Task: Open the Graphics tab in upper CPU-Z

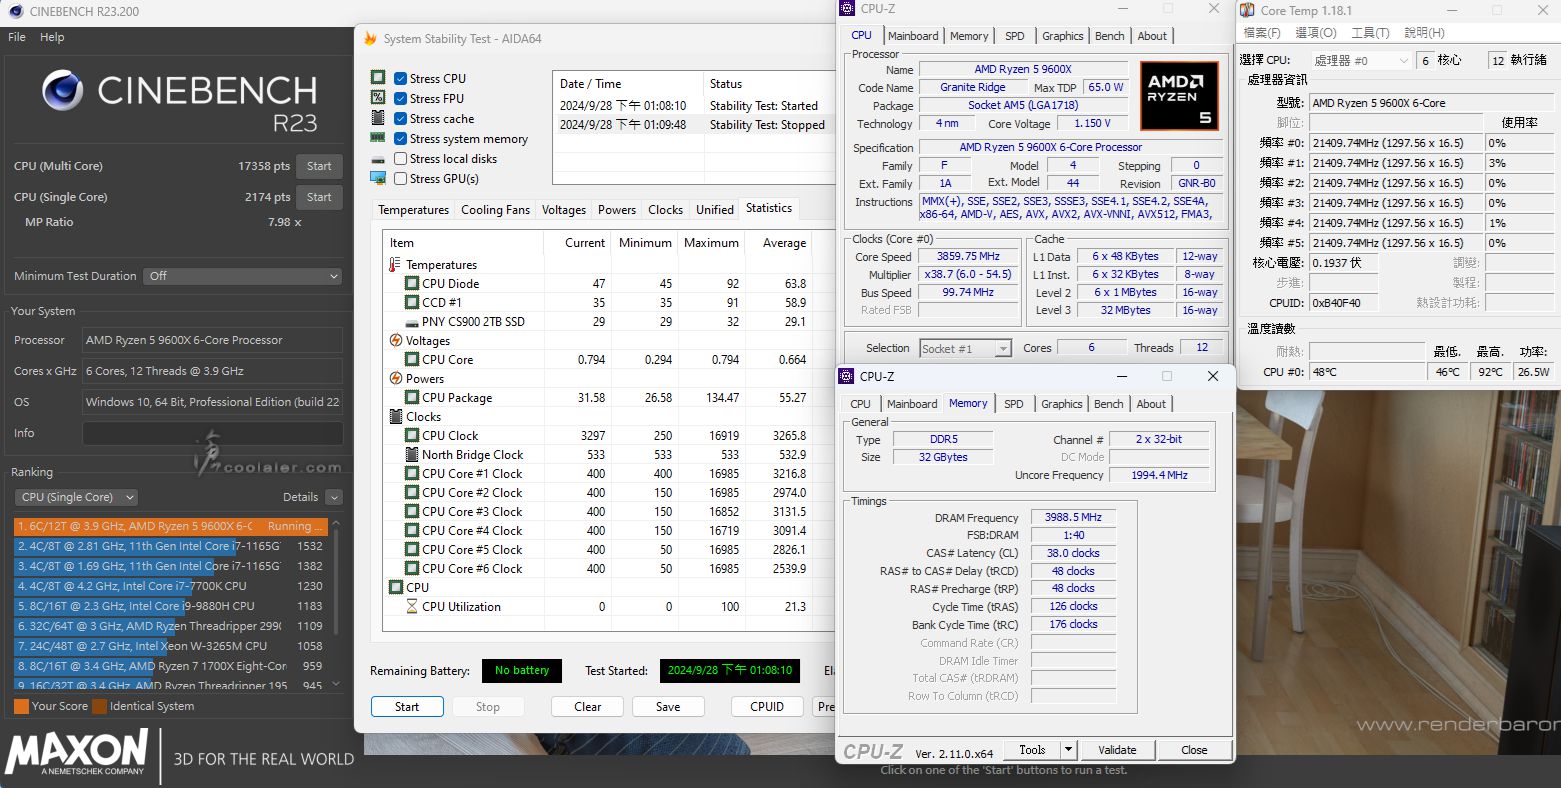Action: pos(1062,36)
